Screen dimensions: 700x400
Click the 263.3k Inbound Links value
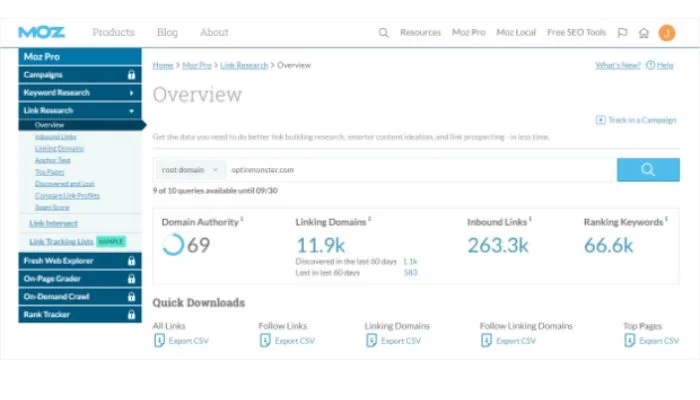pyautogui.click(x=498, y=245)
